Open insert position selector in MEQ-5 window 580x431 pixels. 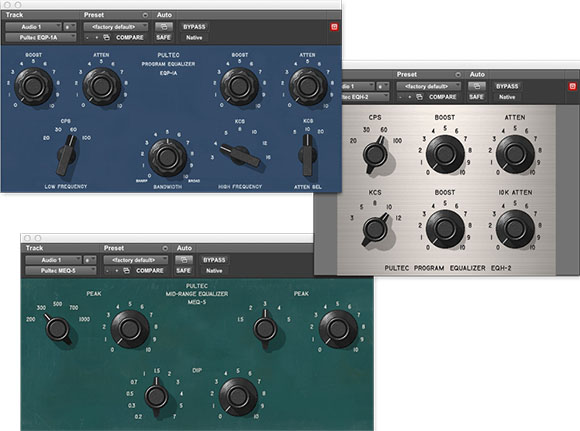tap(90, 260)
